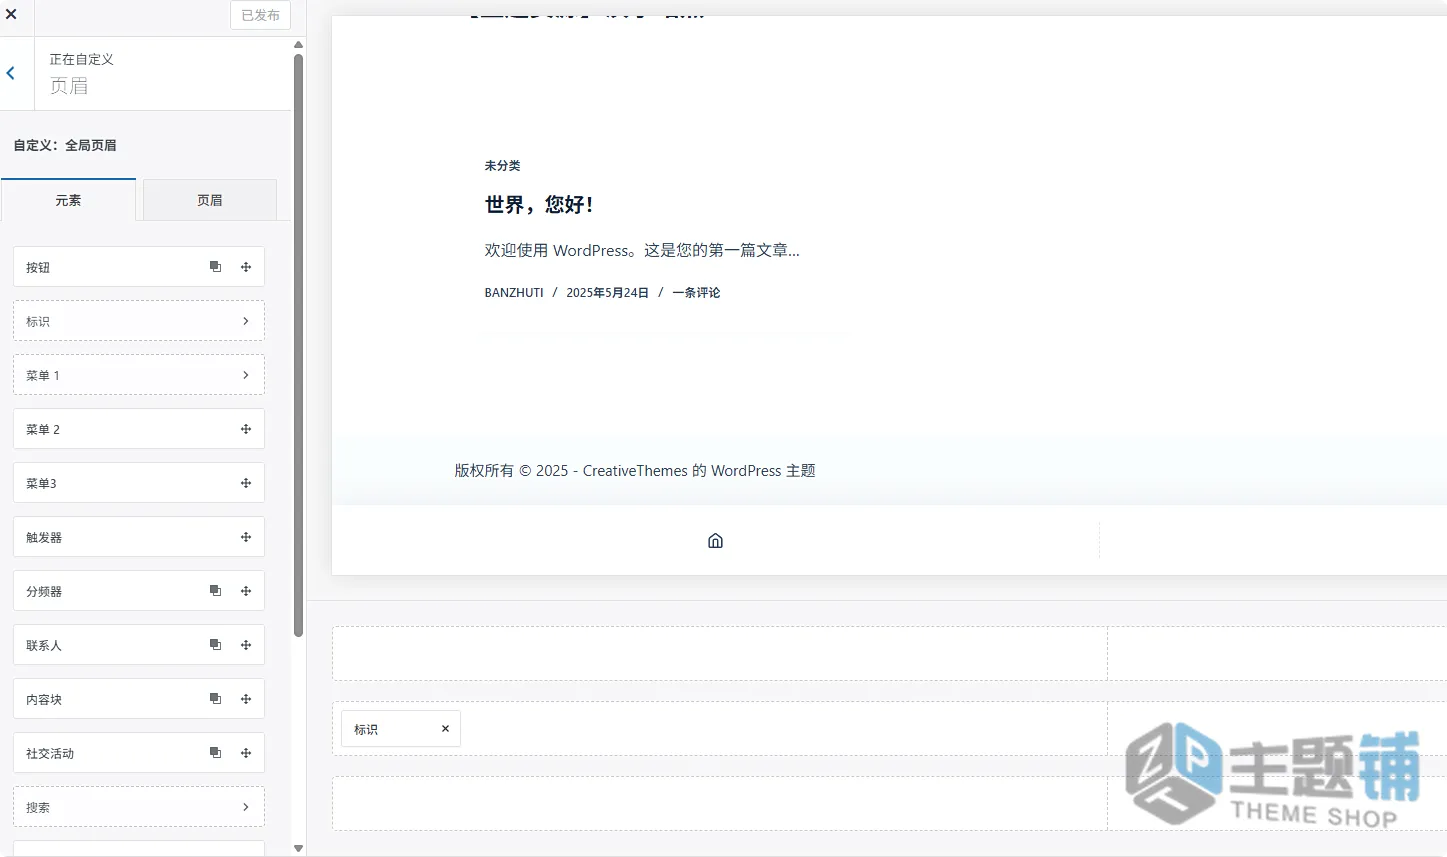
Task: Switch to the 元素 tab
Action: click(x=68, y=200)
